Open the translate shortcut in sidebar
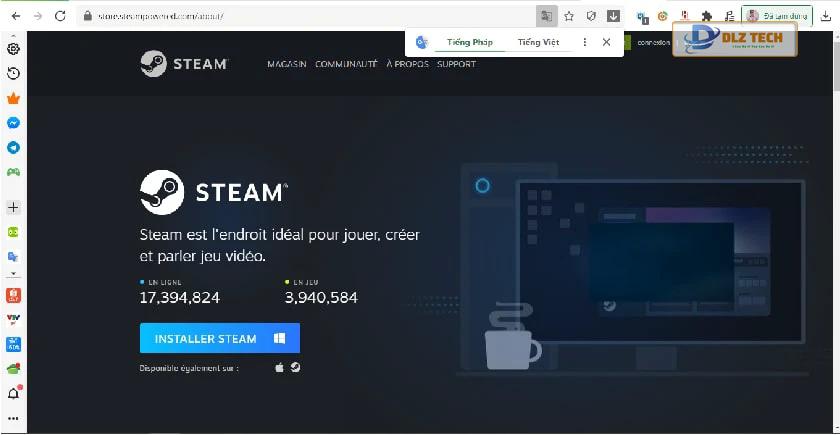The width and height of the screenshot is (840, 435). (x=13, y=257)
